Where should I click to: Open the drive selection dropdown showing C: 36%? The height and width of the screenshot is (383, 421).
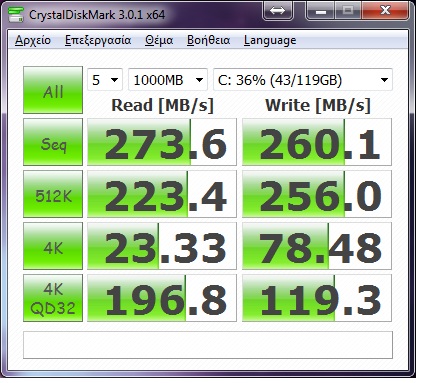pyautogui.click(x=303, y=80)
